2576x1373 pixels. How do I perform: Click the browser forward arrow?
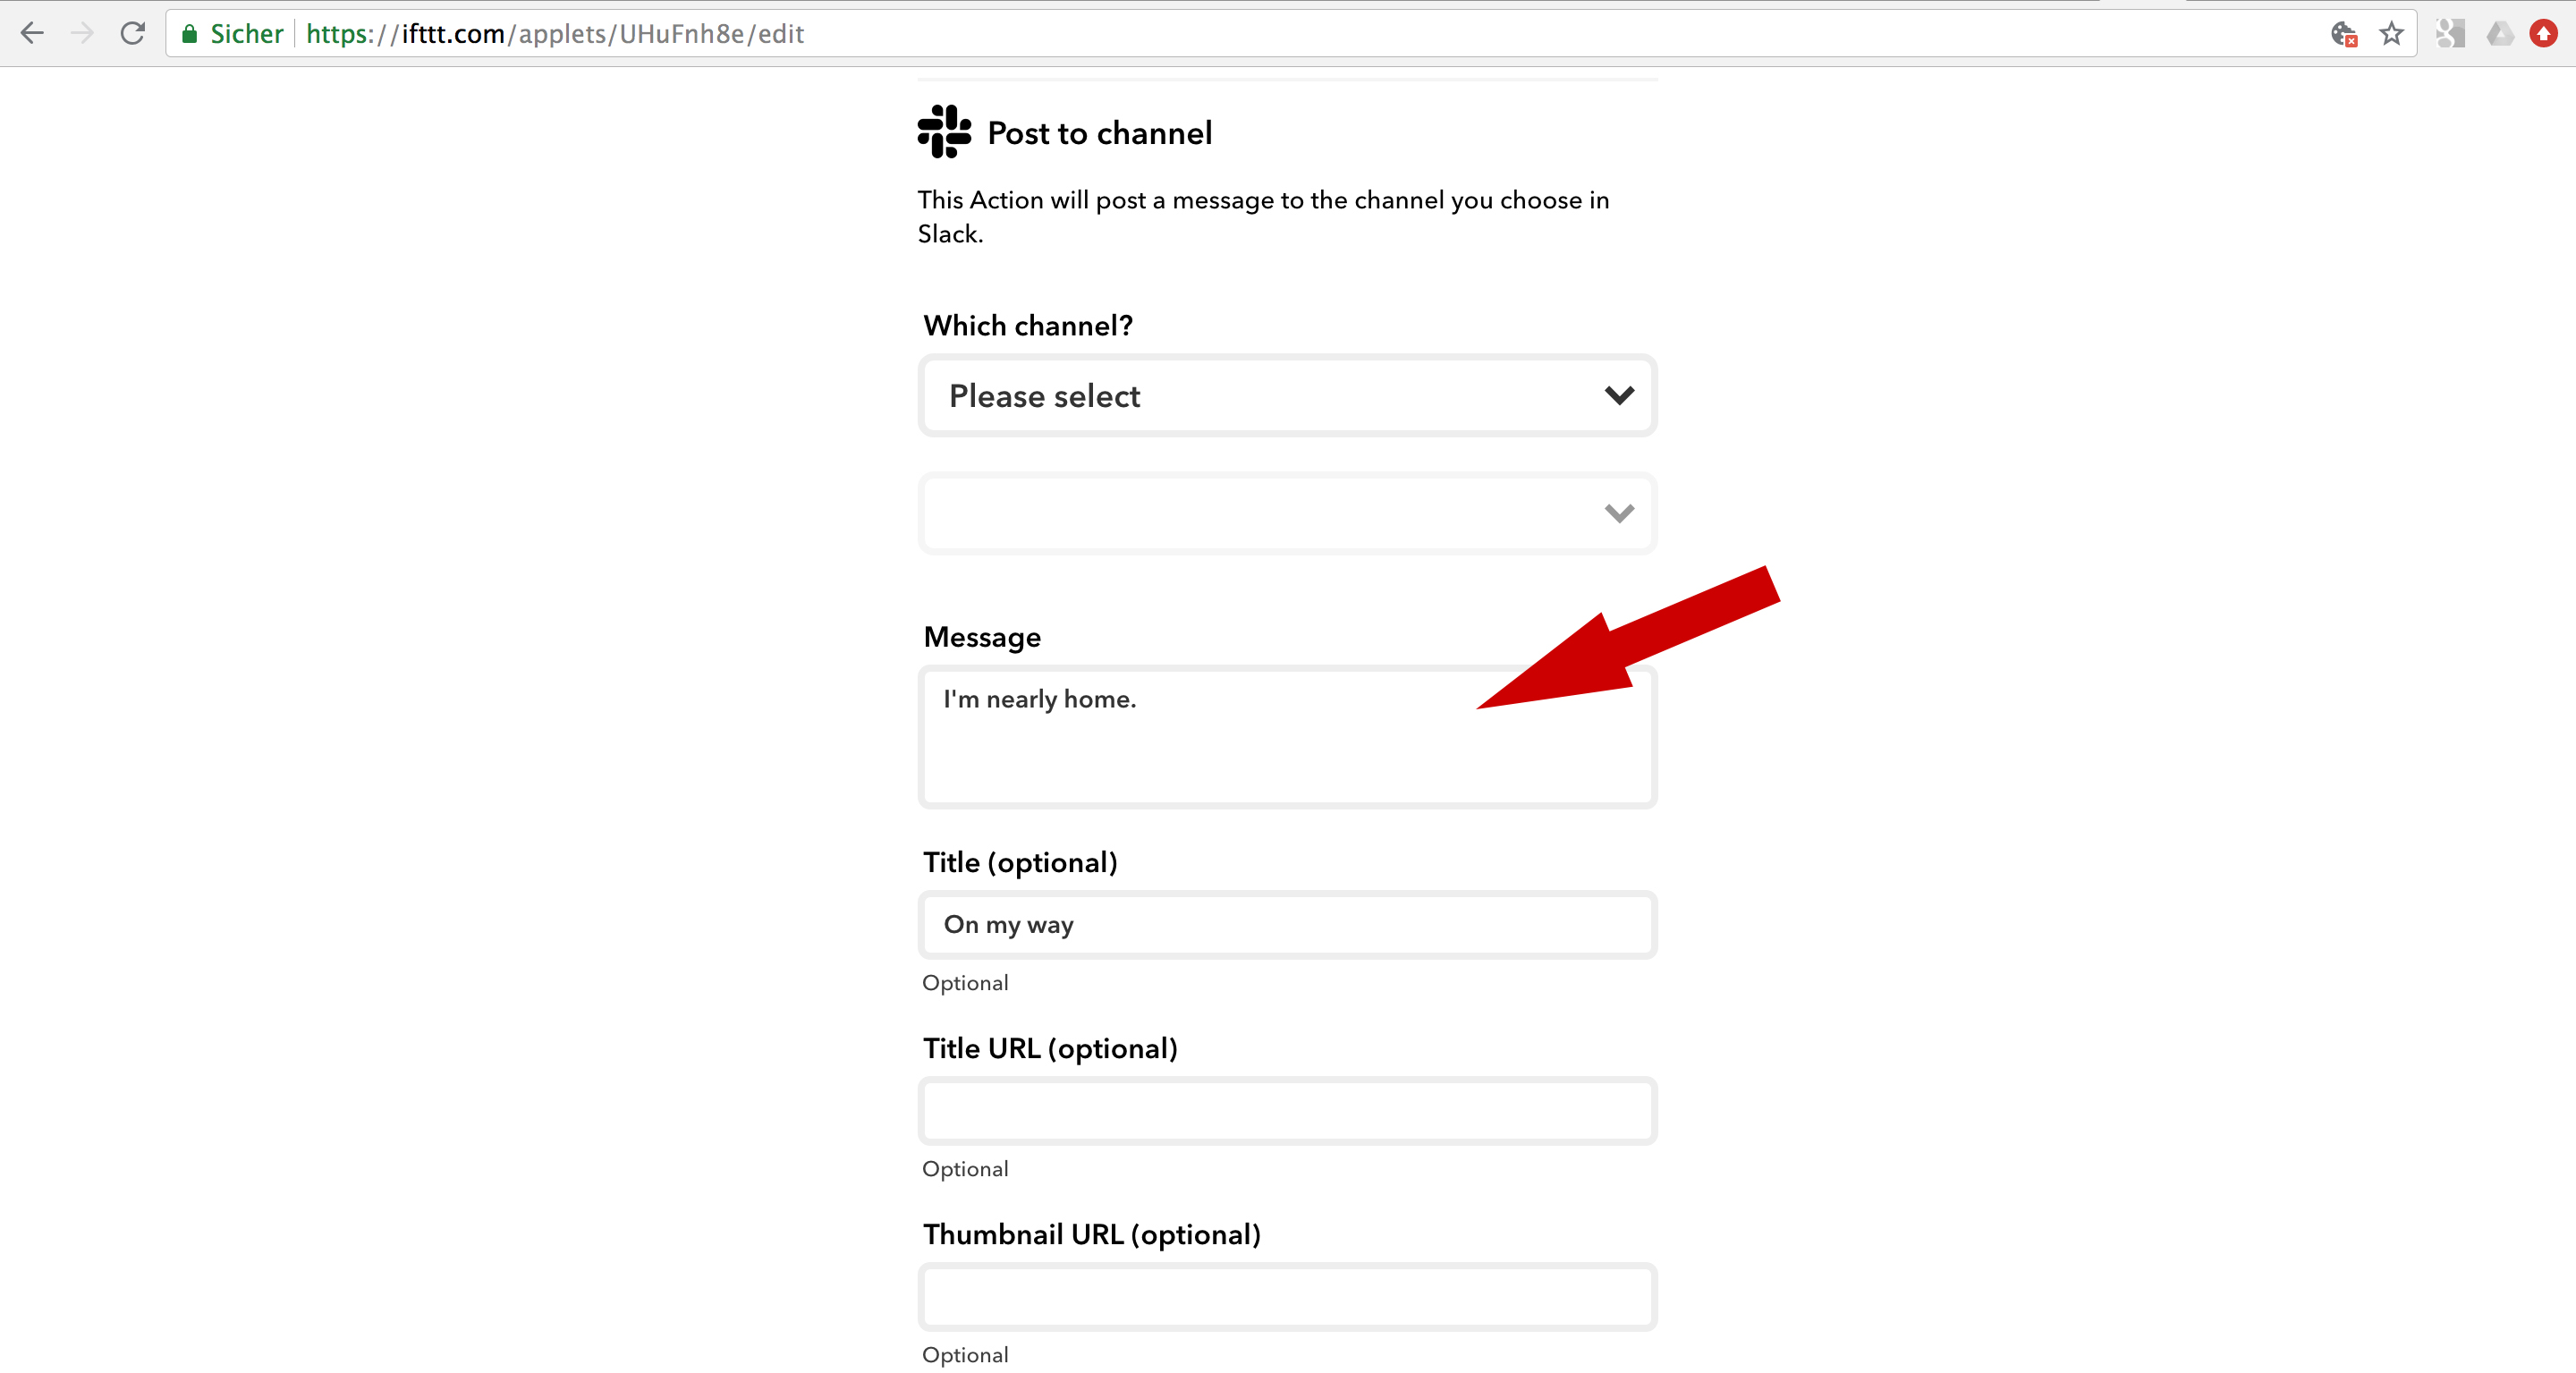click(x=82, y=33)
